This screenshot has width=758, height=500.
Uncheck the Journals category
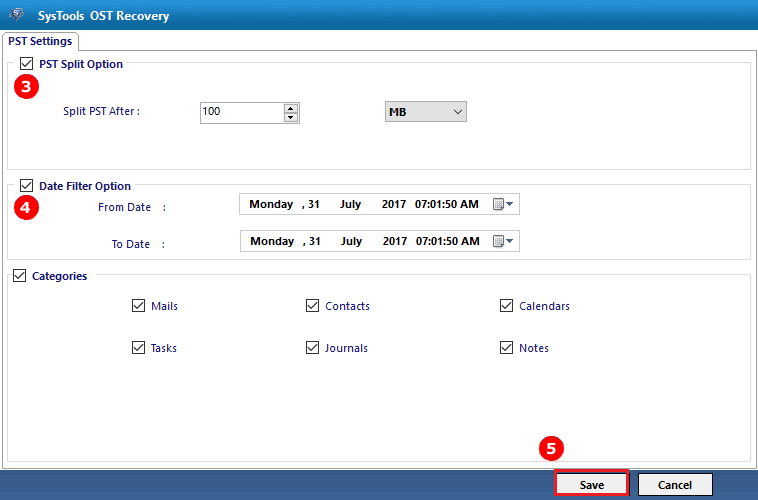[x=312, y=348]
